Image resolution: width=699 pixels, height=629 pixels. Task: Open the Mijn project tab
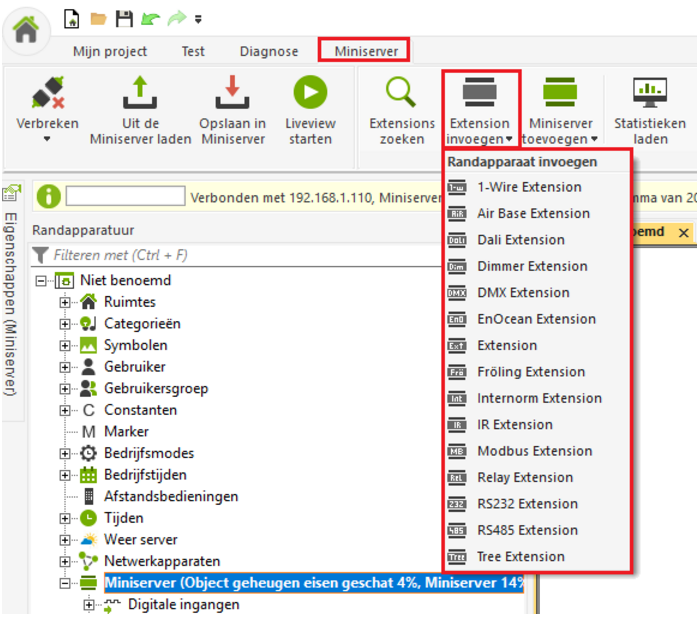click(x=110, y=51)
